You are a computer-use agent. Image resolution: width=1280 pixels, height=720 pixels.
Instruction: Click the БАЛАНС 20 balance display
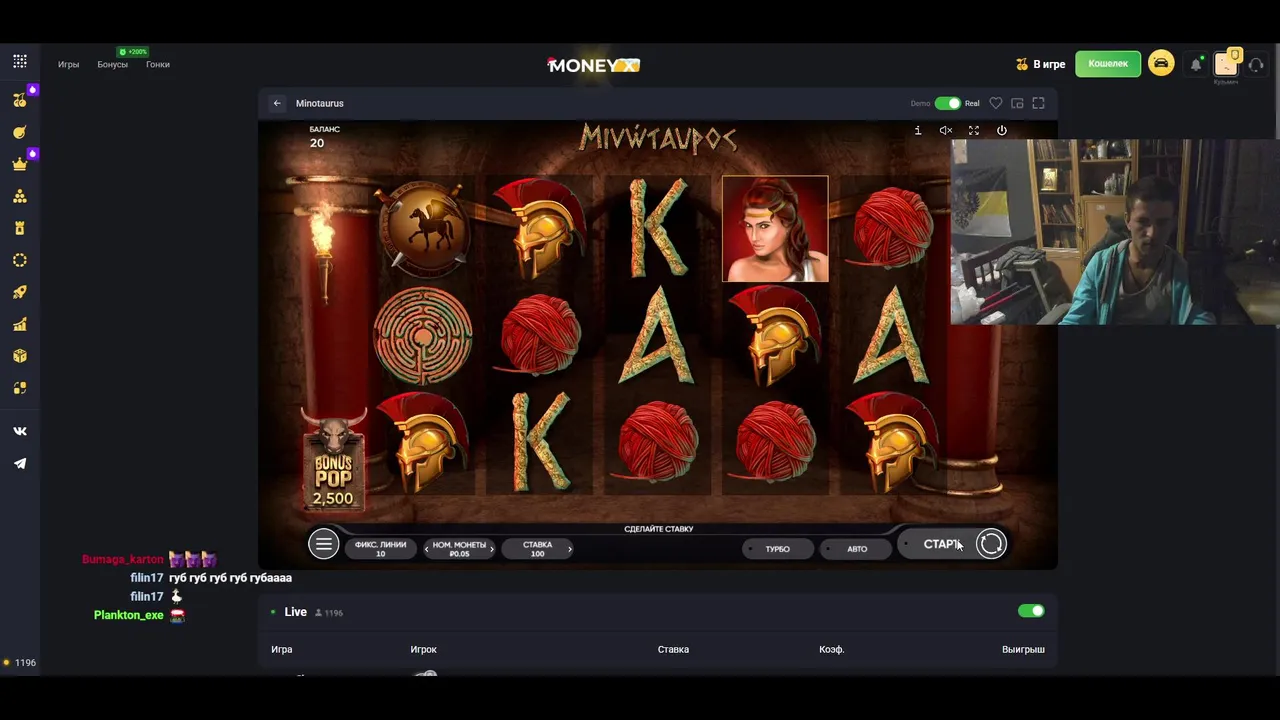(324, 137)
